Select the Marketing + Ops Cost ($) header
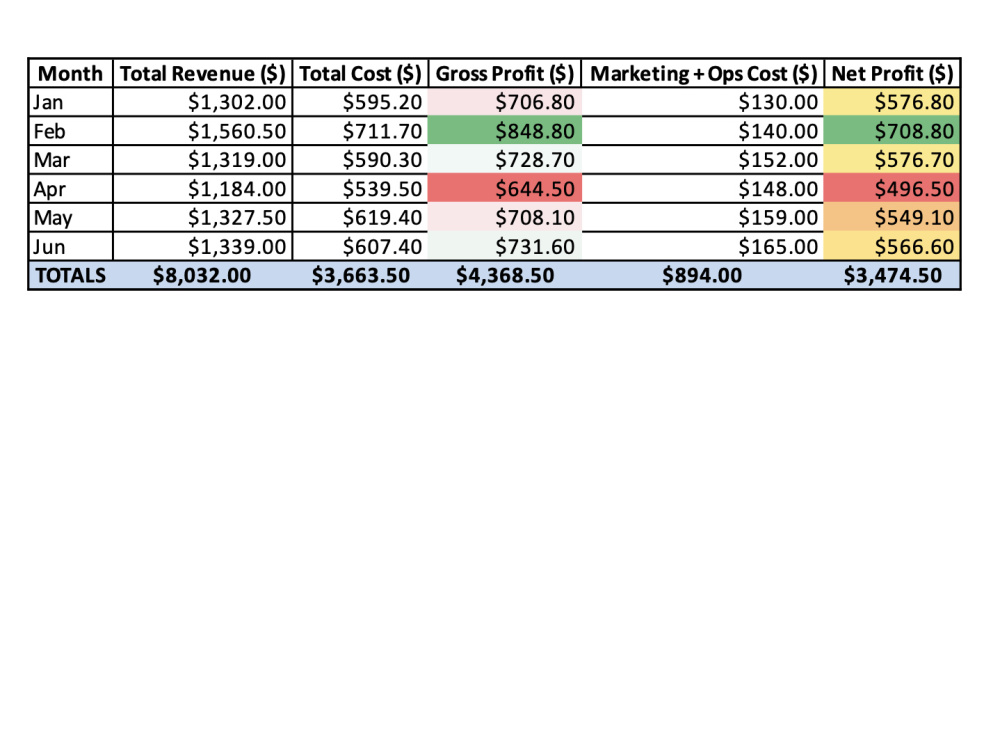This screenshot has width=1000, height=750. pyautogui.click(x=703, y=73)
